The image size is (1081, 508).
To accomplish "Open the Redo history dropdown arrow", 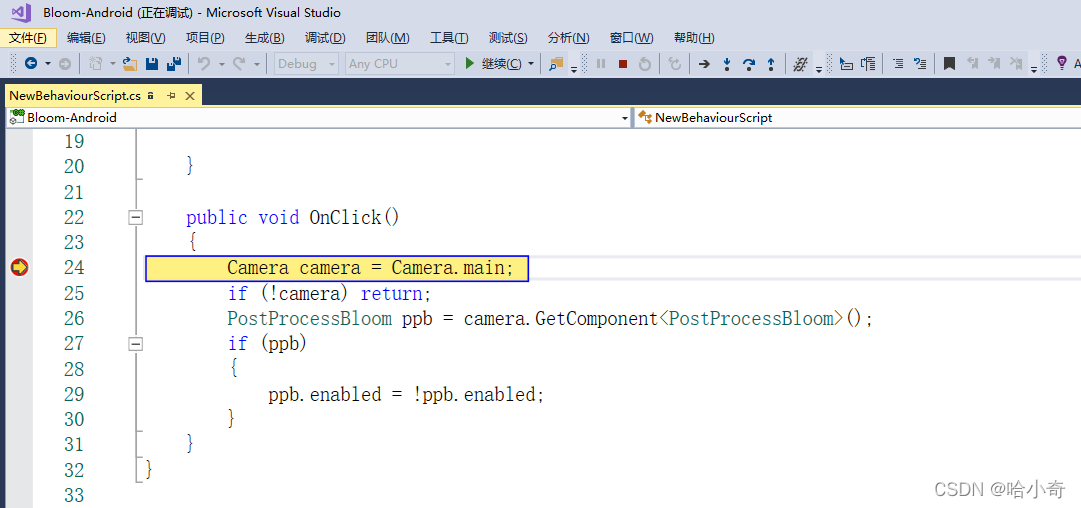I will pyautogui.click(x=256, y=63).
